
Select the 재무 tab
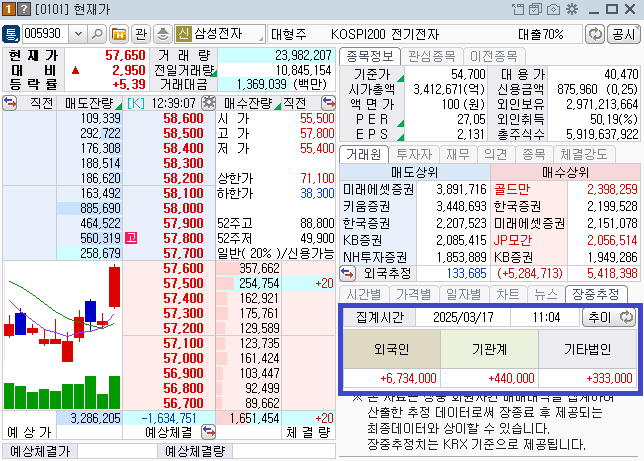458,154
